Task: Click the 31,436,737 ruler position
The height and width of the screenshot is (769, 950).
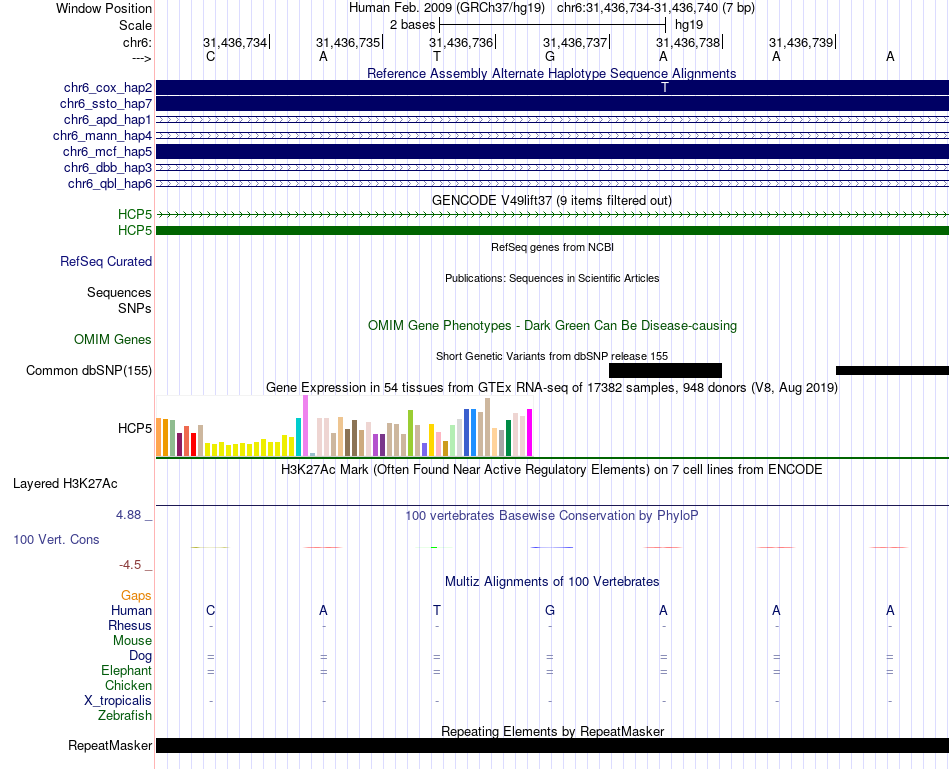Action: click(574, 42)
